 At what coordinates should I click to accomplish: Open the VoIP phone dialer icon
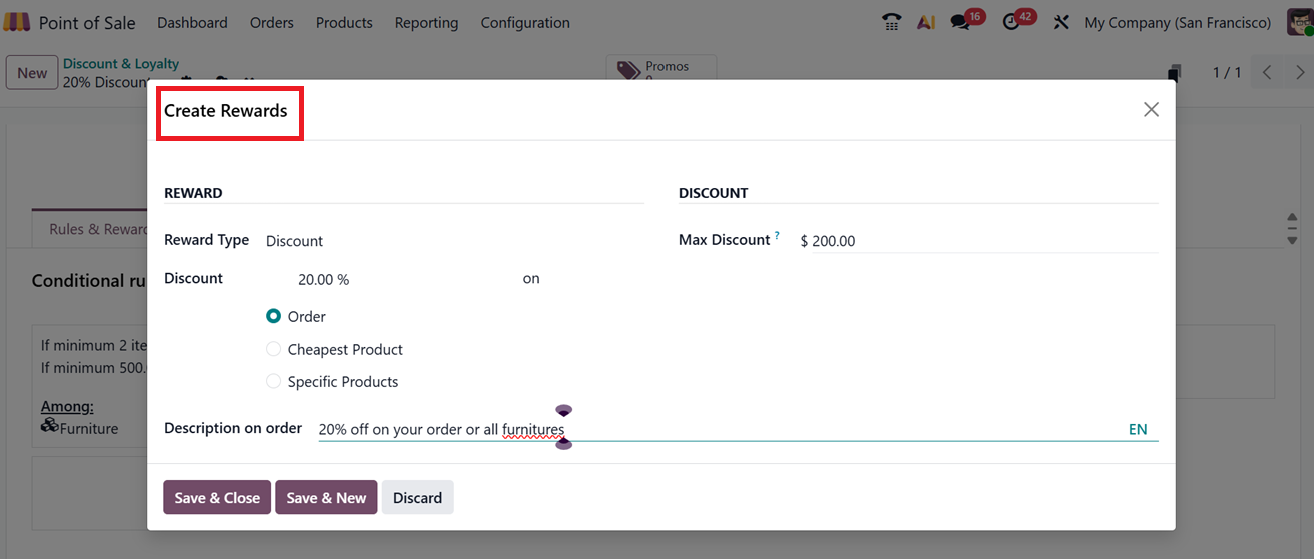[891, 22]
